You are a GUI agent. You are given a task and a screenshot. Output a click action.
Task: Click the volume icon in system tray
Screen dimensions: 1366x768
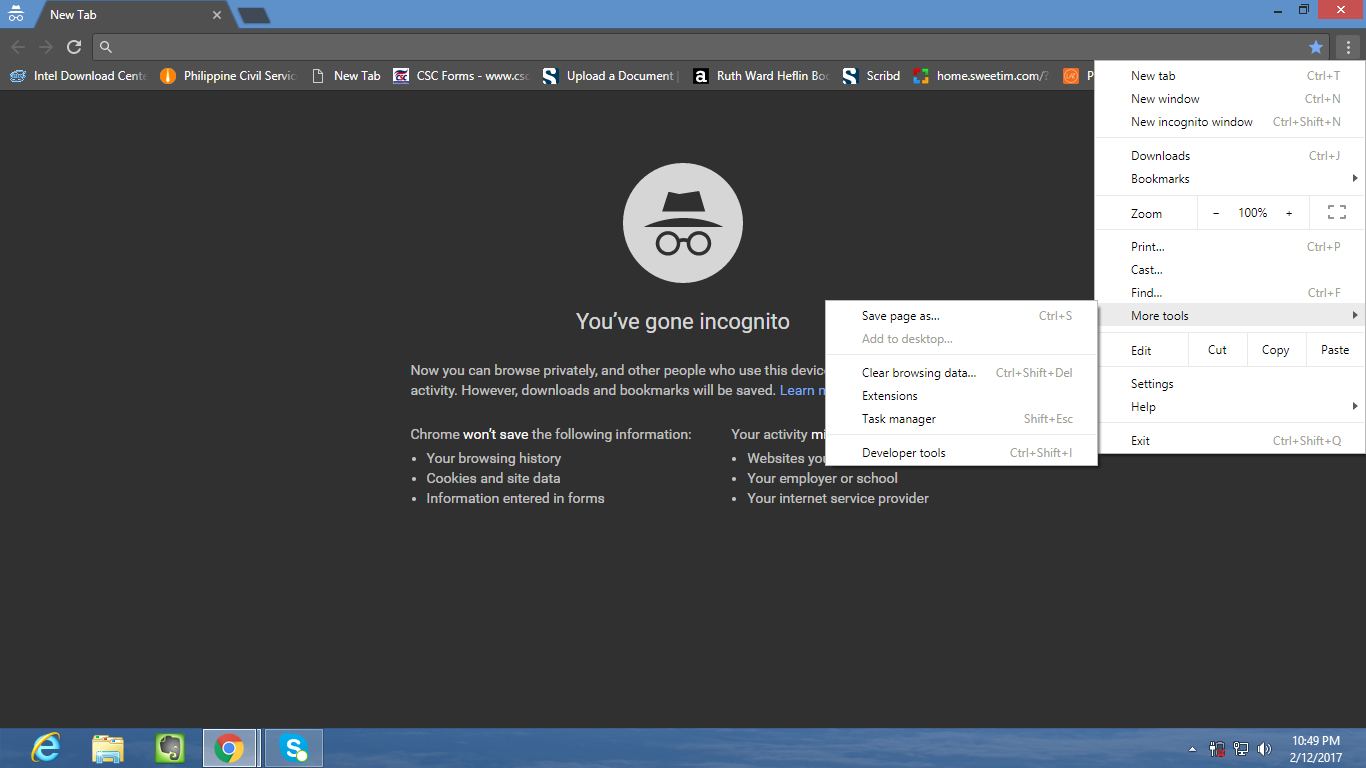click(x=1264, y=748)
